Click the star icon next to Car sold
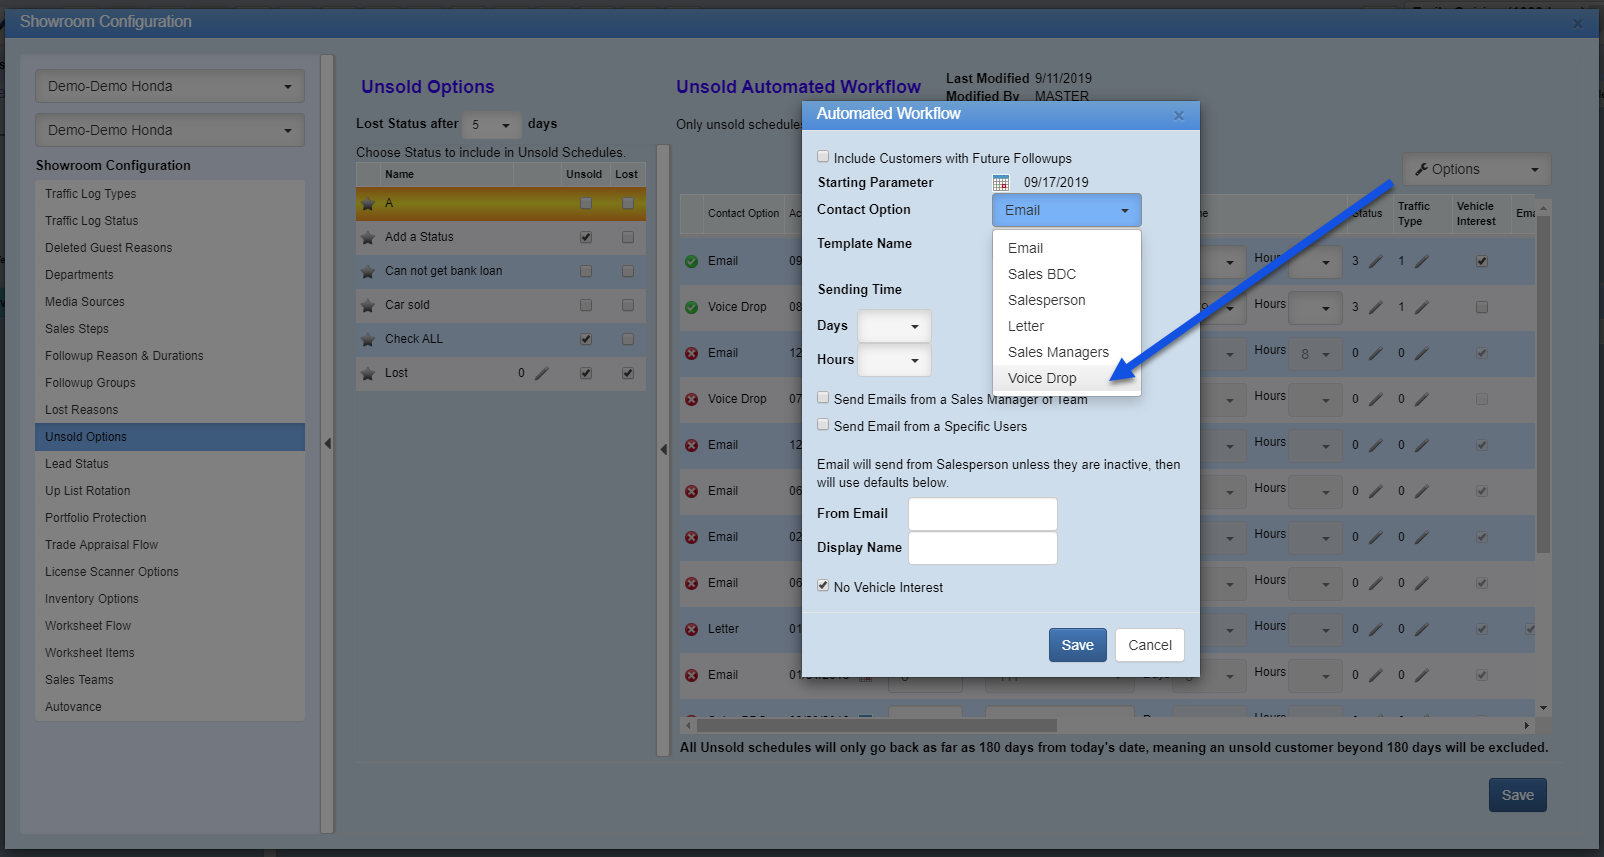1604x857 pixels. point(368,306)
